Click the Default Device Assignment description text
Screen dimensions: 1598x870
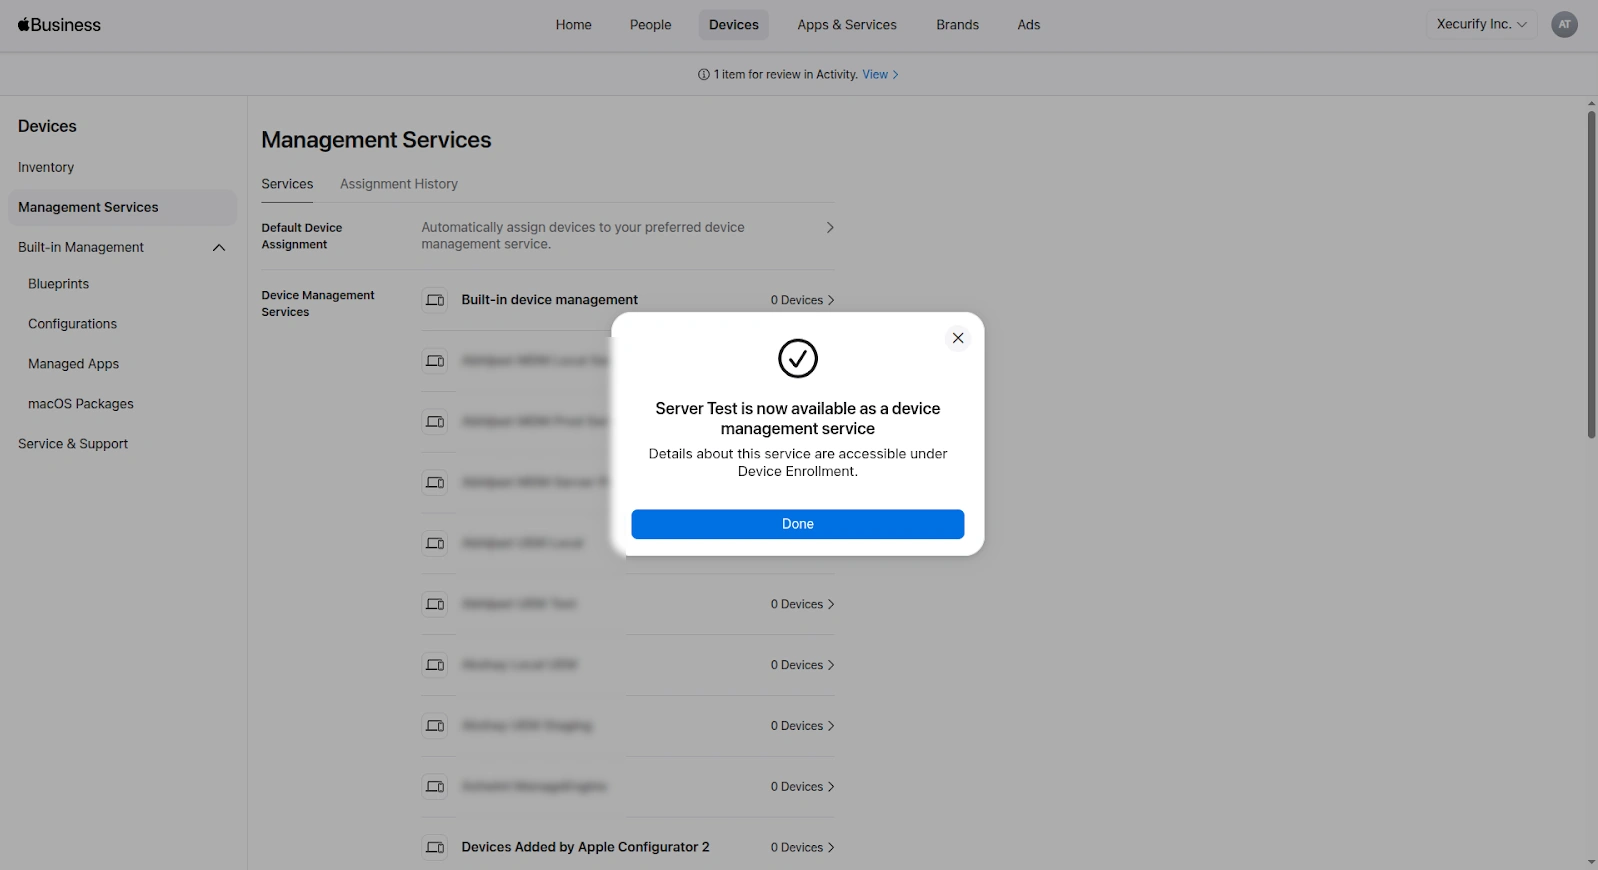point(583,236)
